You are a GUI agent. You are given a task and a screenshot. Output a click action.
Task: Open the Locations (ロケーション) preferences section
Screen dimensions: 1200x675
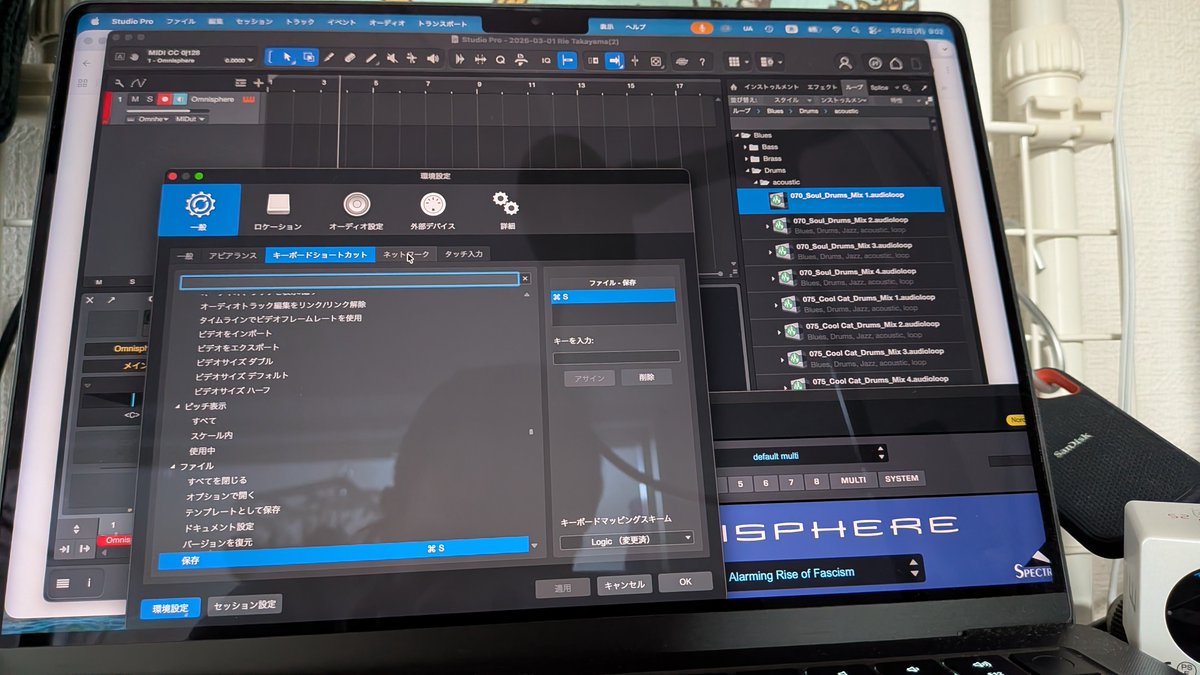point(278,211)
